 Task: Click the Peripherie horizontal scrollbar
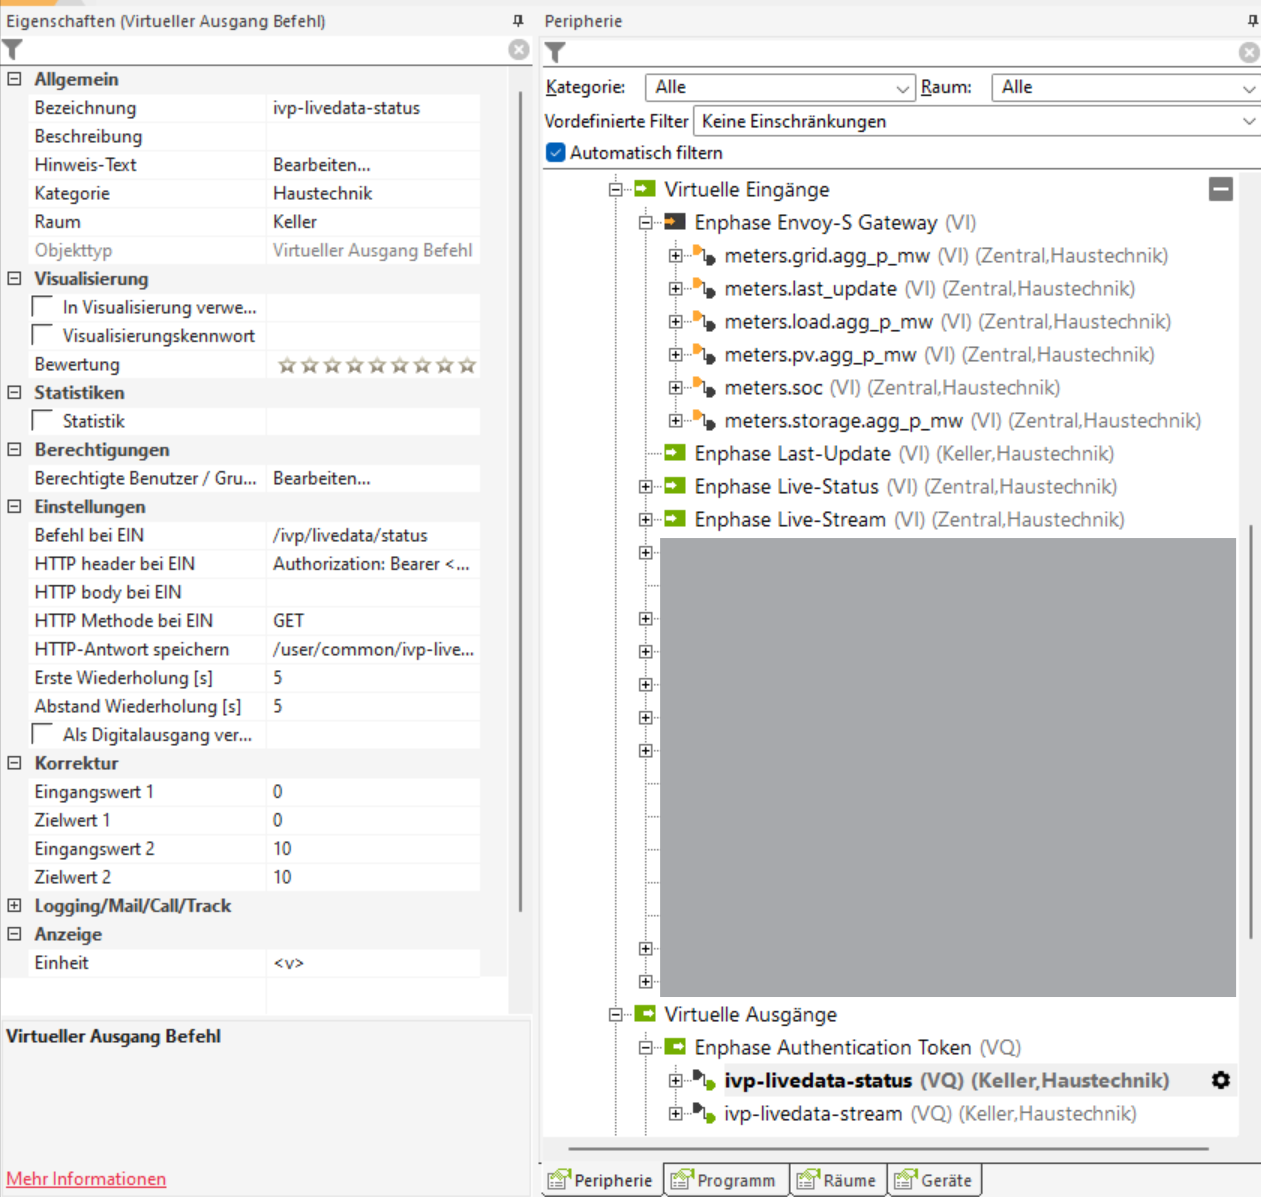click(890, 1149)
